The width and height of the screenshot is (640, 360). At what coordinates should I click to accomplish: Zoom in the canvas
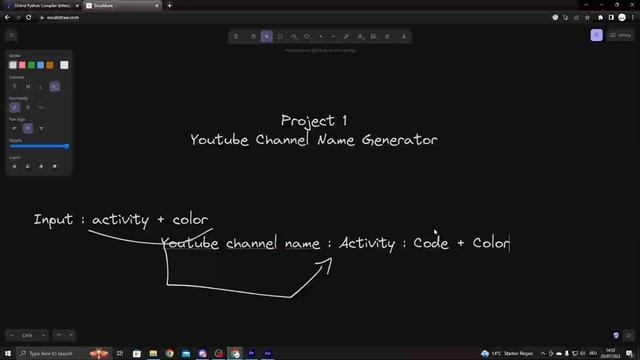[x=43, y=336]
